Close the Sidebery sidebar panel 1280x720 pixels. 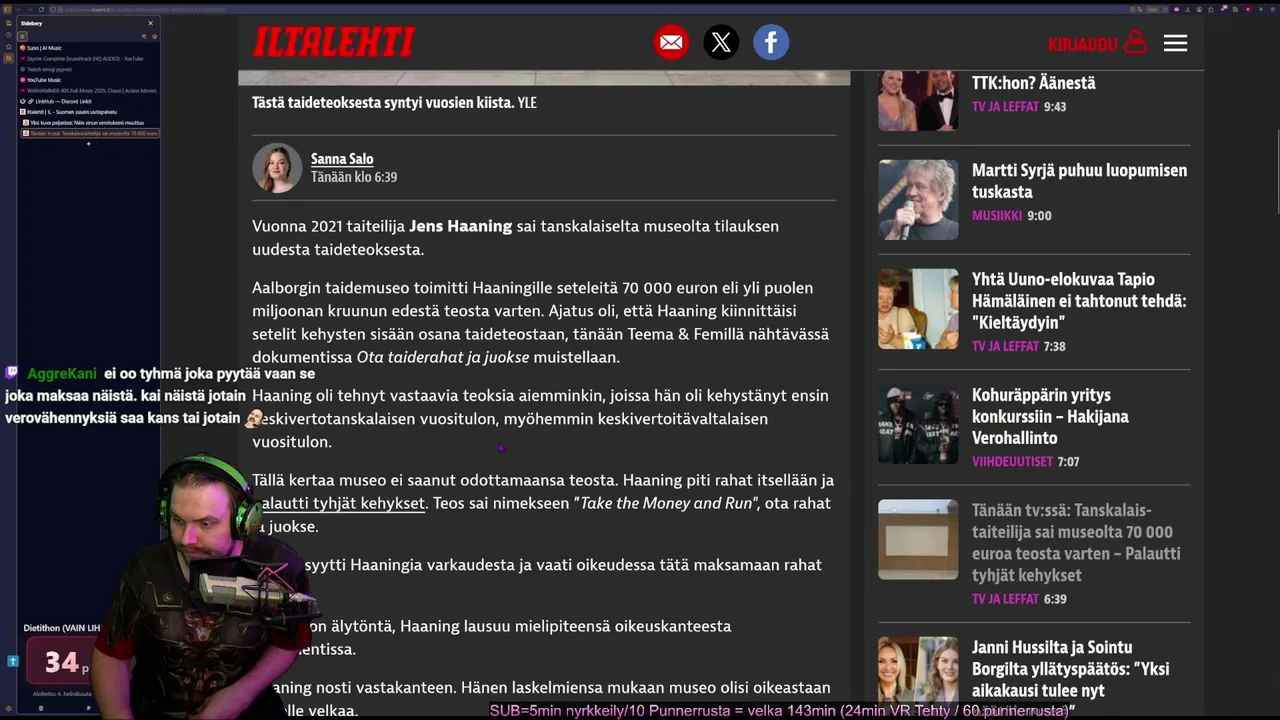pyautogui.click(x=150, y=23)
